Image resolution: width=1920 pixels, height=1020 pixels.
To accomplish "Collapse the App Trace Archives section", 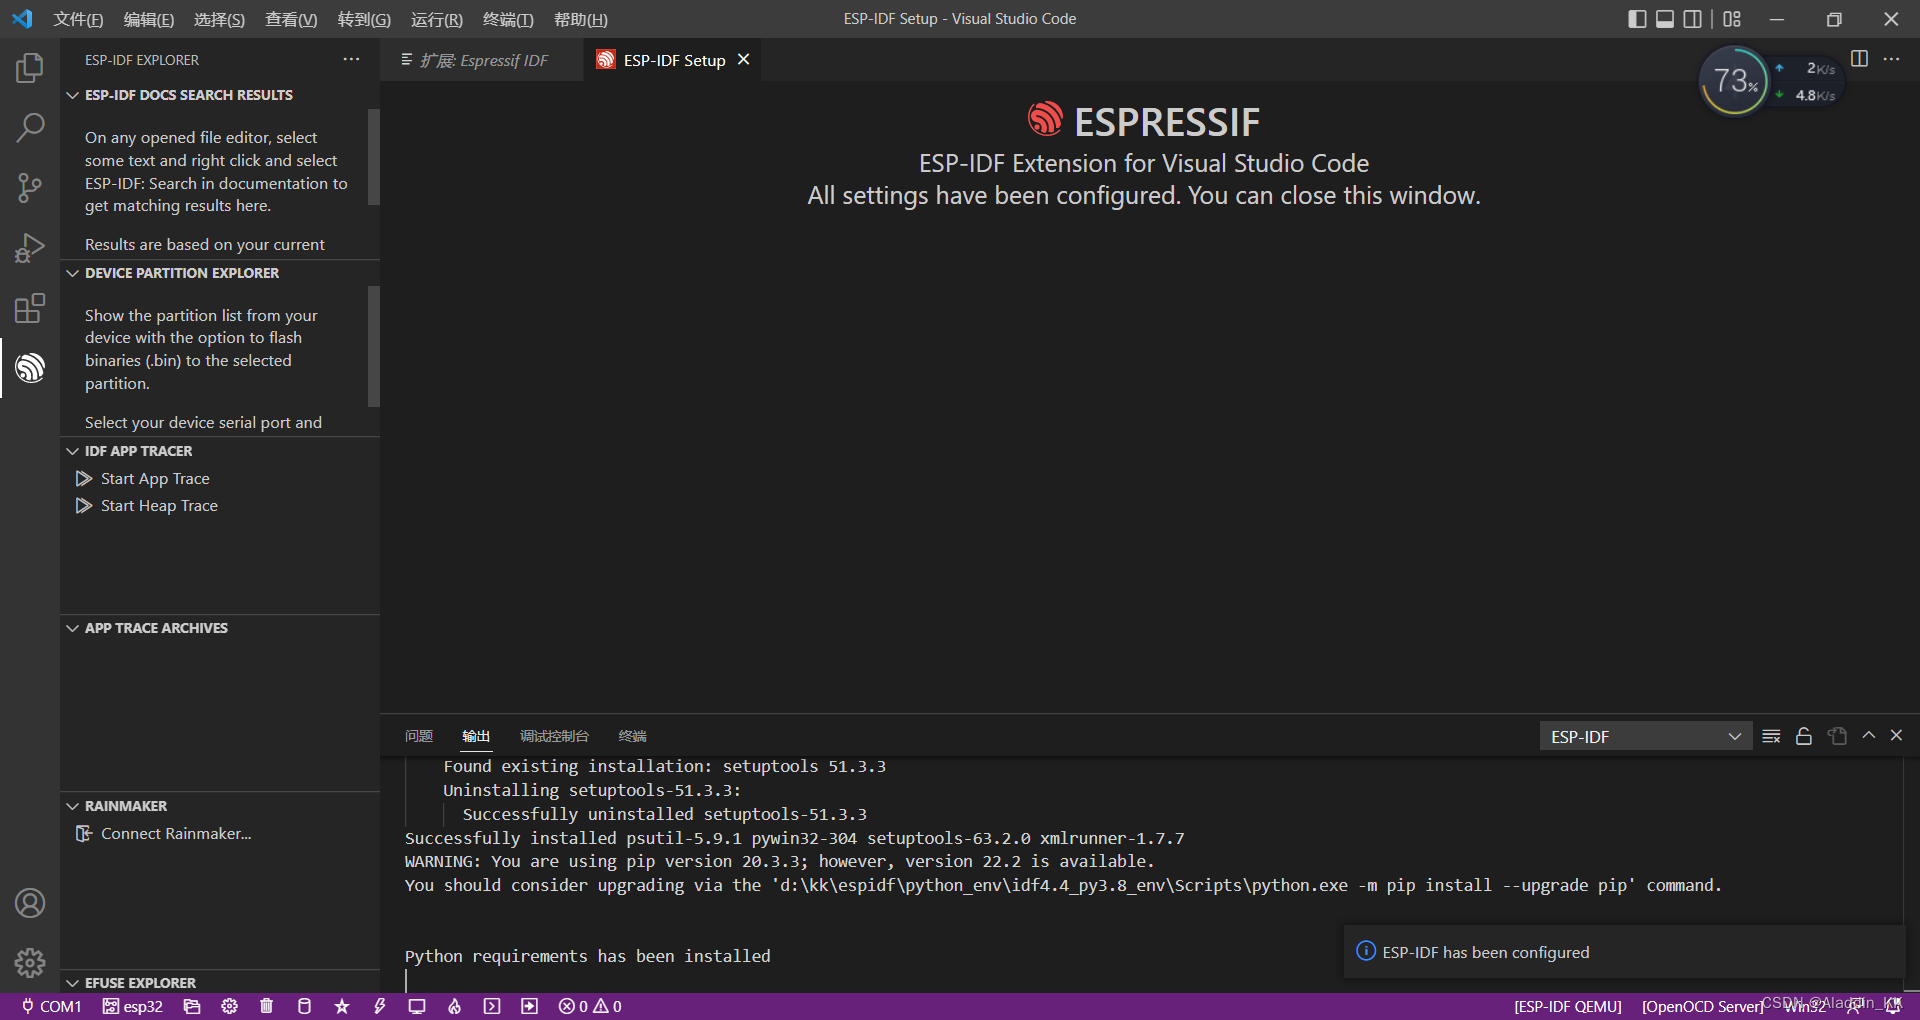I will point(220,628).
